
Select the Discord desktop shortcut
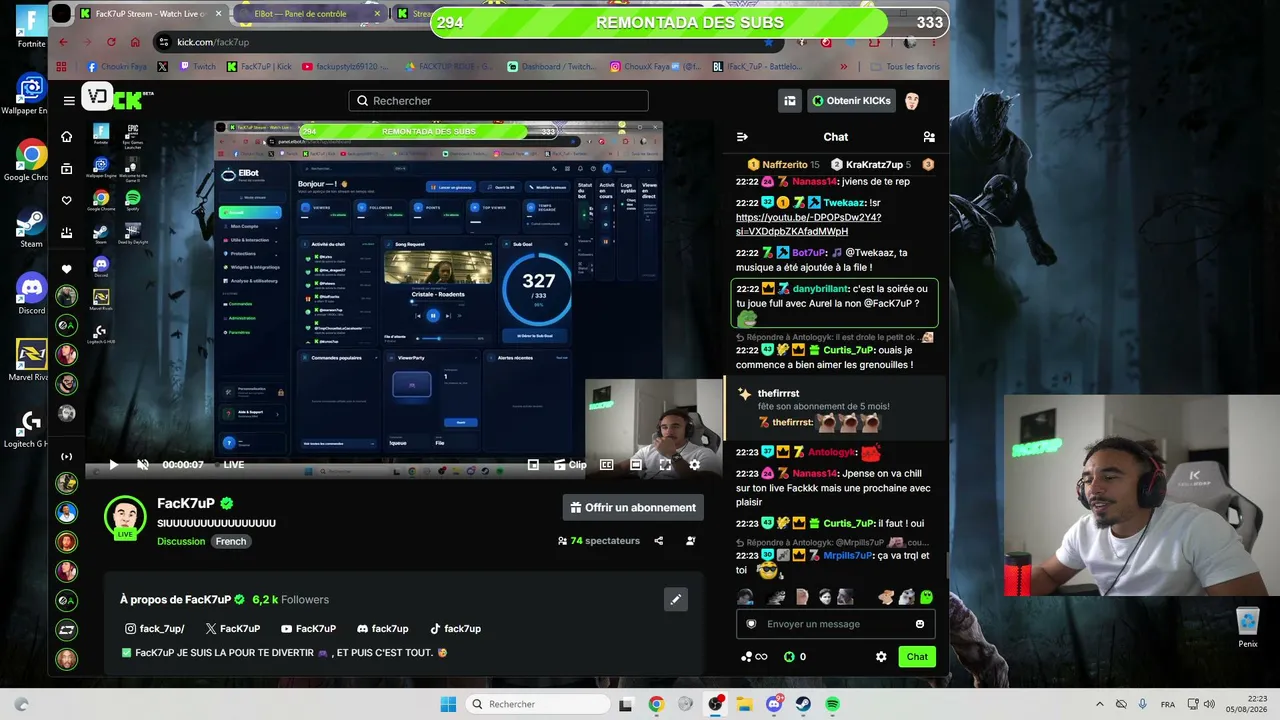click(31, 294)
